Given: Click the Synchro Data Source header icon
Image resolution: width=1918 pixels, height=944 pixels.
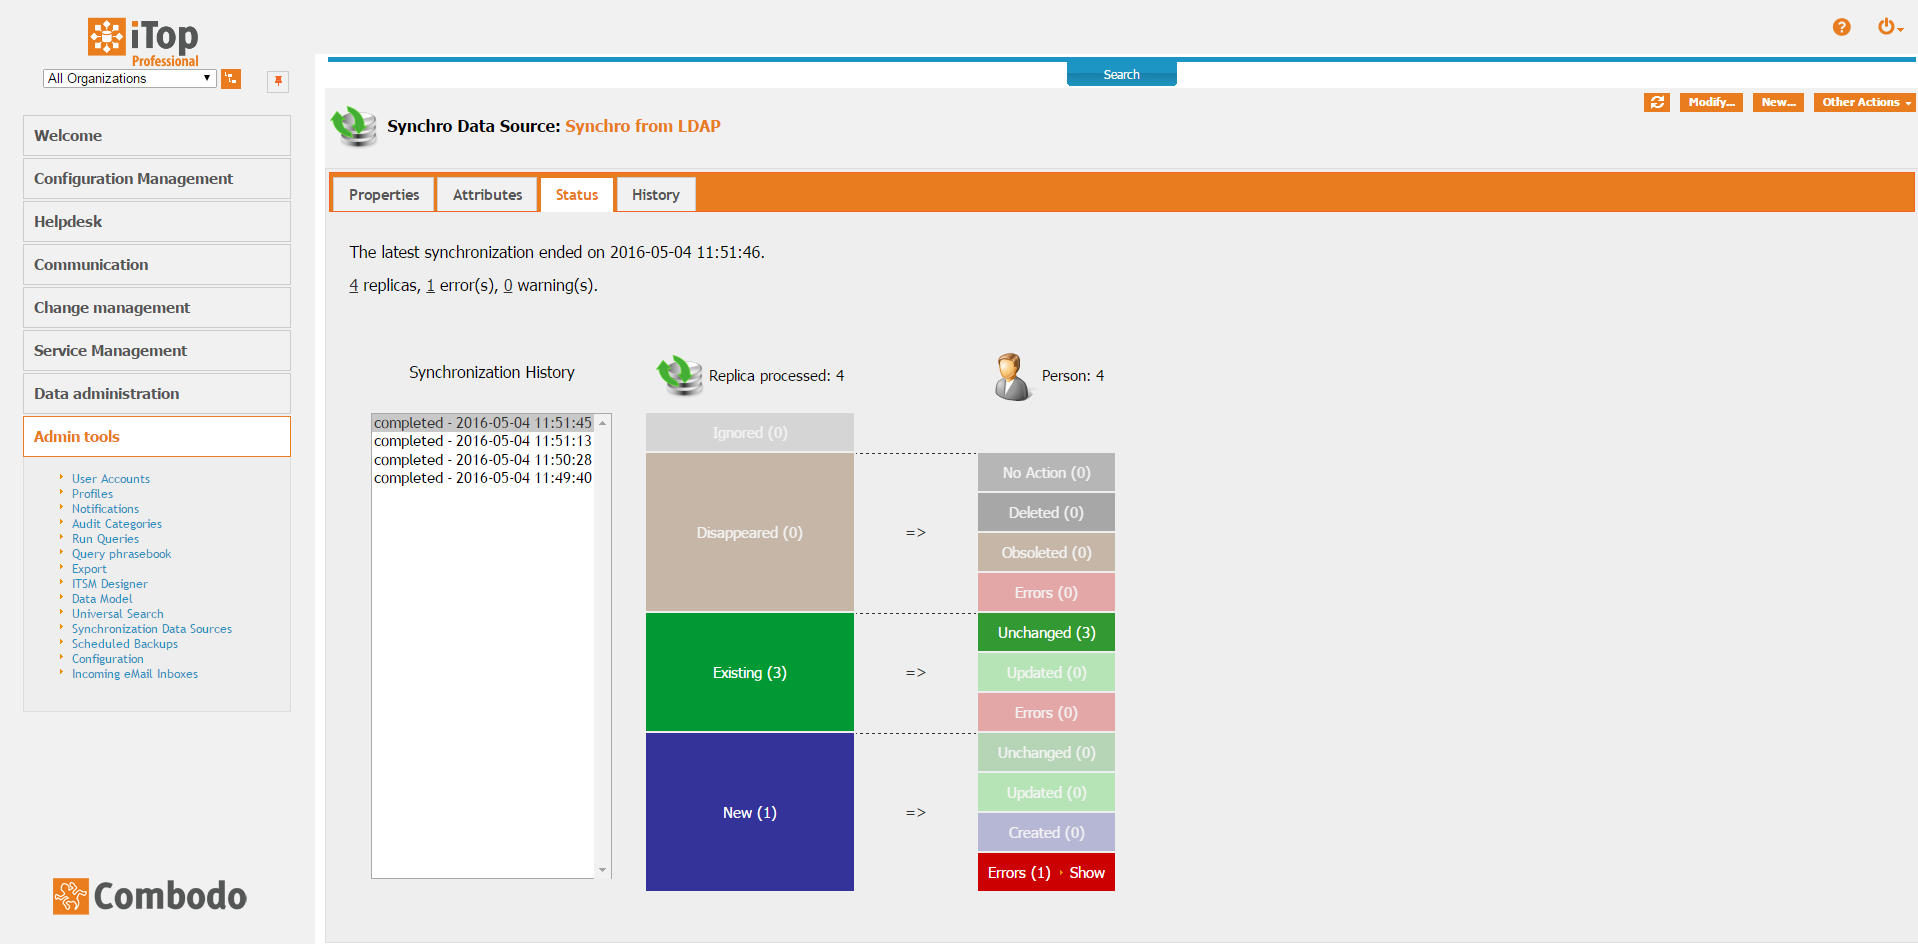Looking at the screenshot, I should (x=354, y=127).
